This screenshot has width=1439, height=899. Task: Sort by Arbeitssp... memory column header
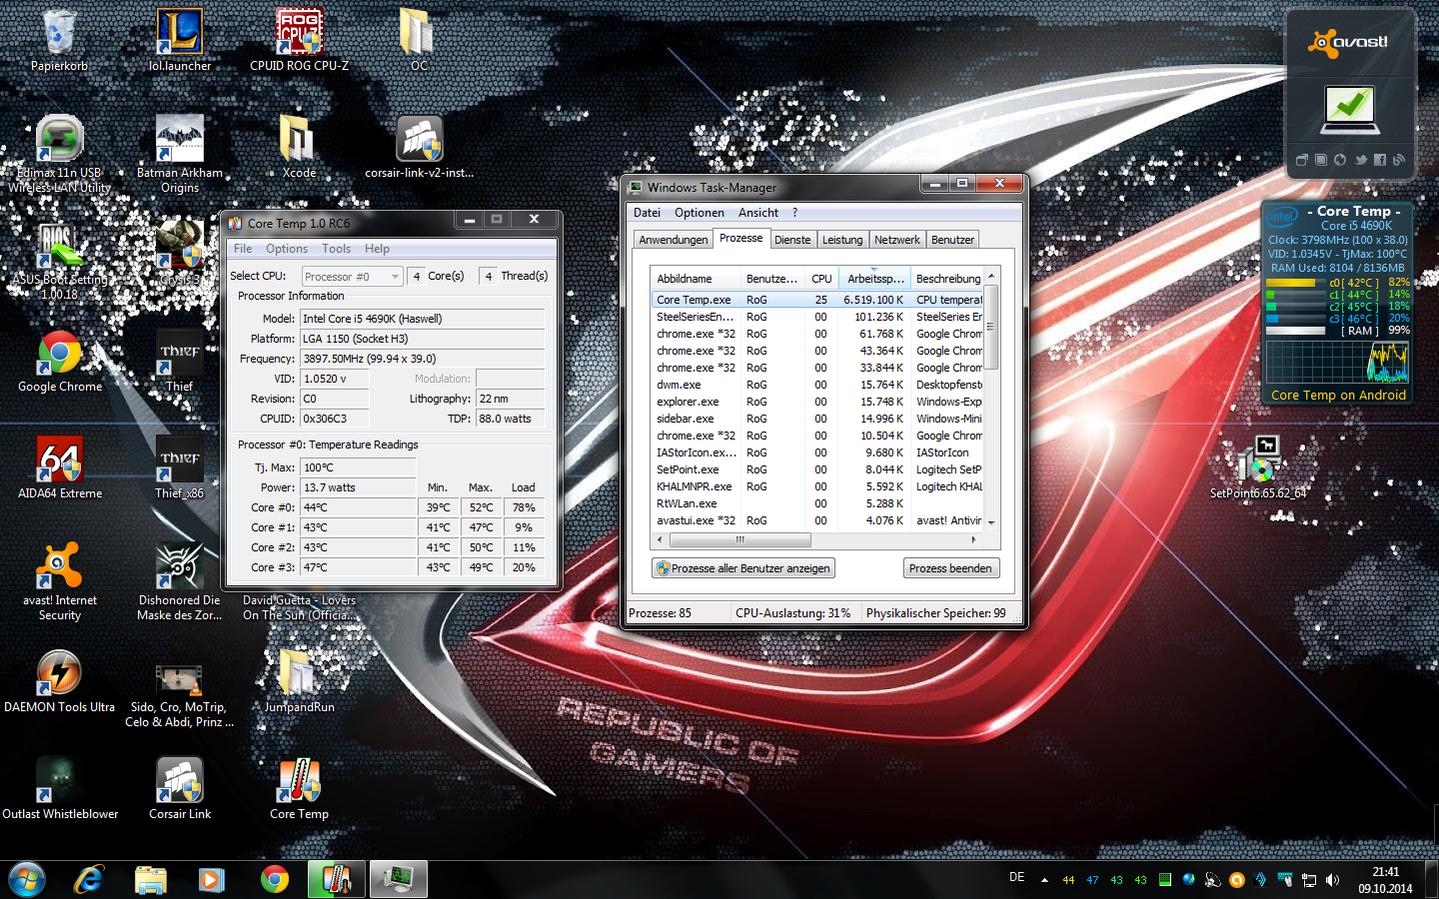(x=875, y=279)
